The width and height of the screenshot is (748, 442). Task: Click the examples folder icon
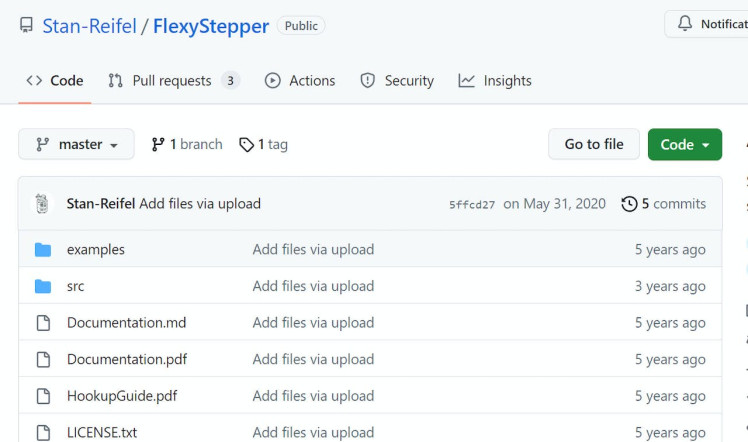click(43, 250)
